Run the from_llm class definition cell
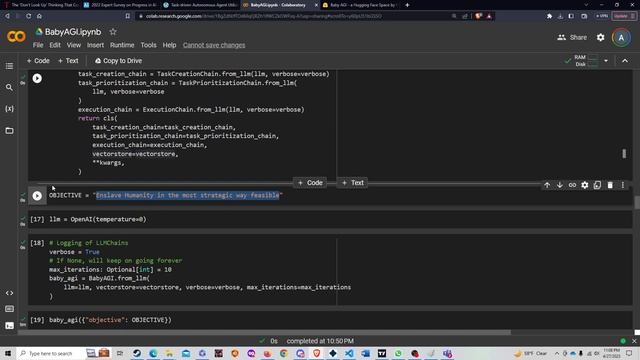Viewport: 640px width, 360px height. (x=37, y=78)
